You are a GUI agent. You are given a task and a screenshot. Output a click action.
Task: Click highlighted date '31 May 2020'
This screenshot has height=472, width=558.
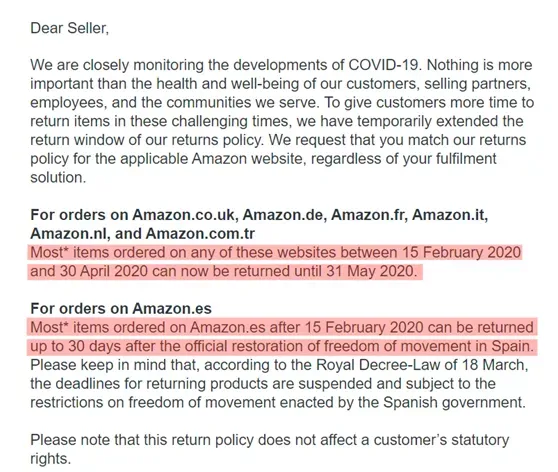tap(372, 272)
